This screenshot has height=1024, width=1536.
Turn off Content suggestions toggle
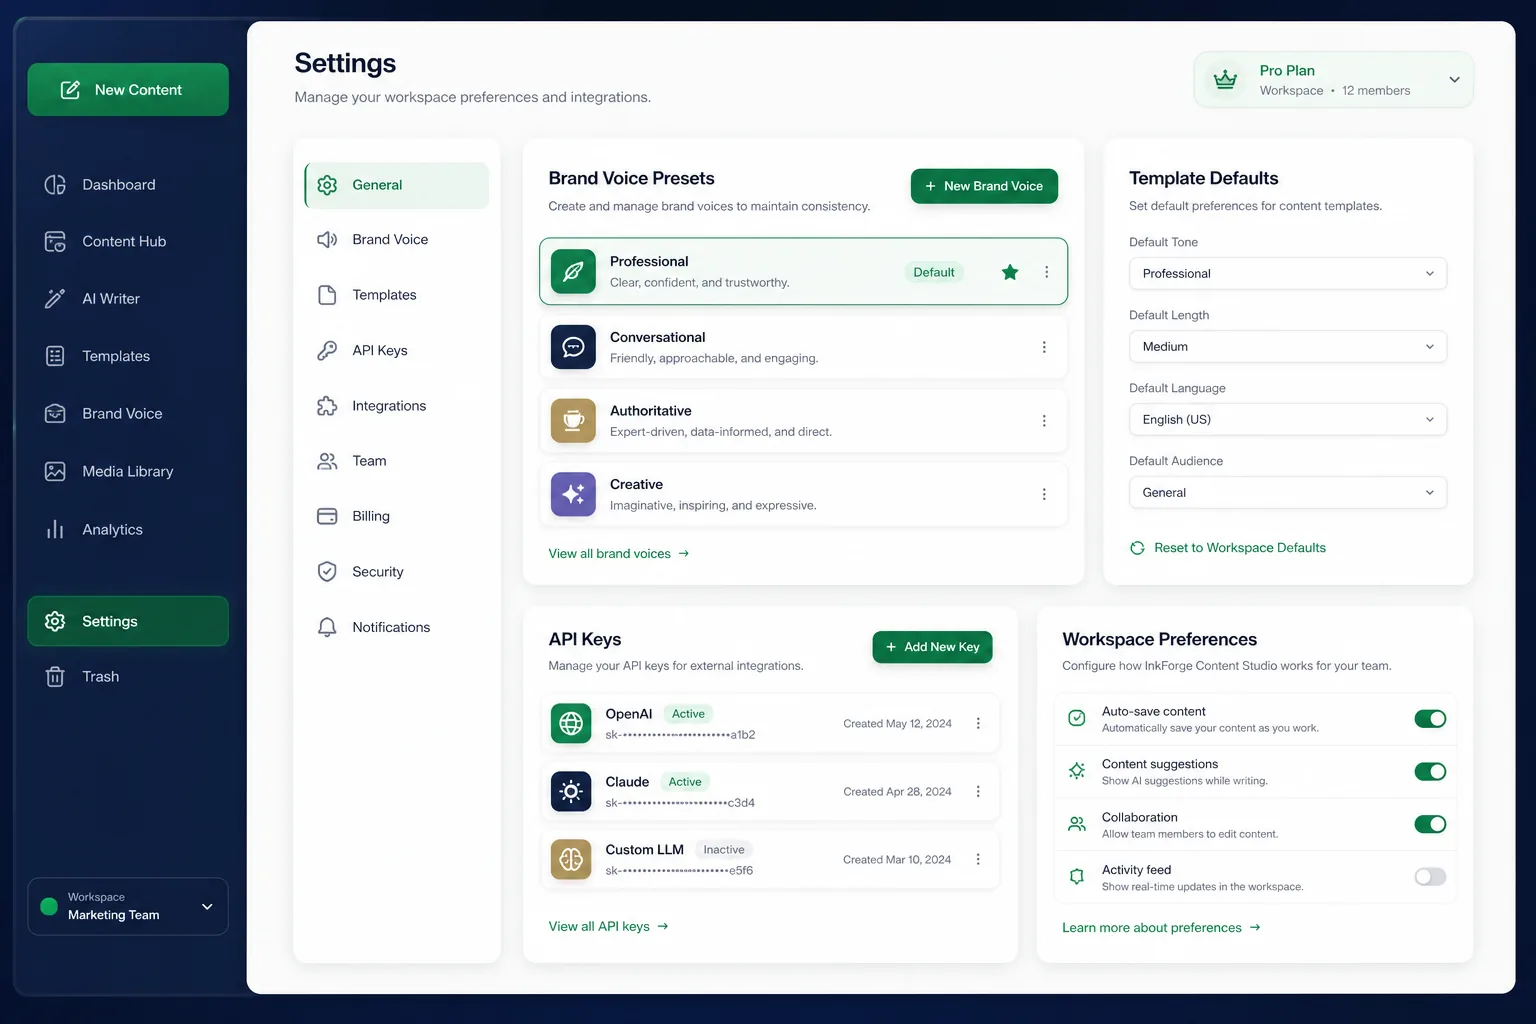1430,771
